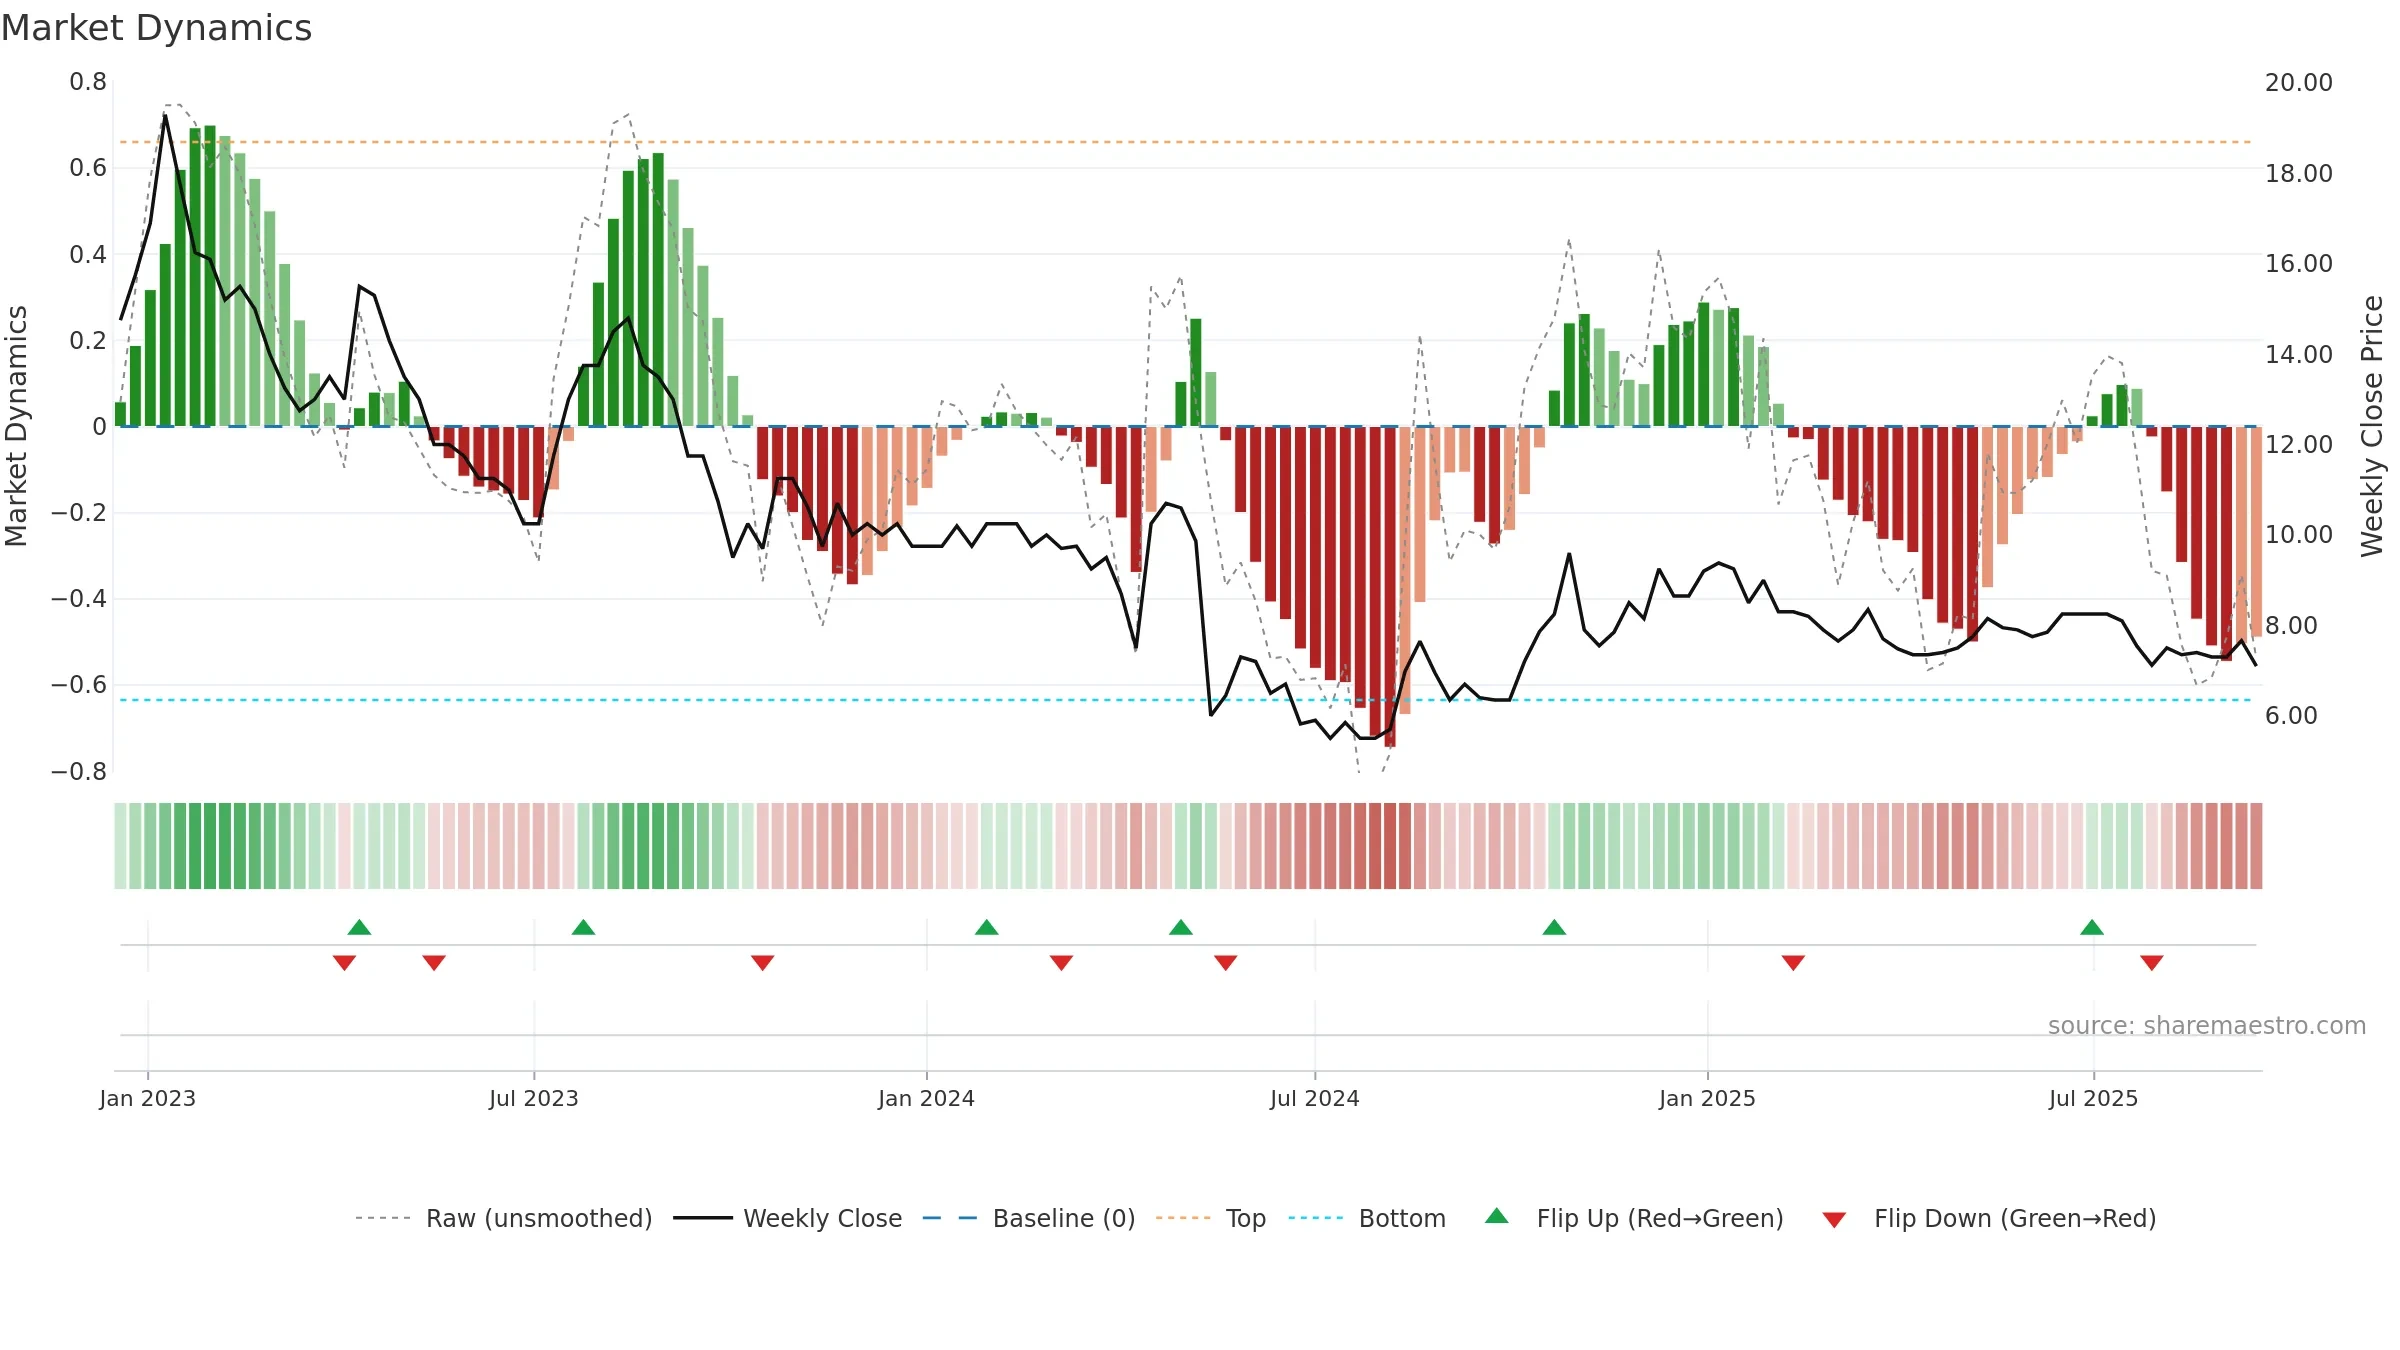This screenshot has width=2400, height=1350.
Task: Select the Flip Up marker in spring 2024
Action: click(x=1181, y=927)
